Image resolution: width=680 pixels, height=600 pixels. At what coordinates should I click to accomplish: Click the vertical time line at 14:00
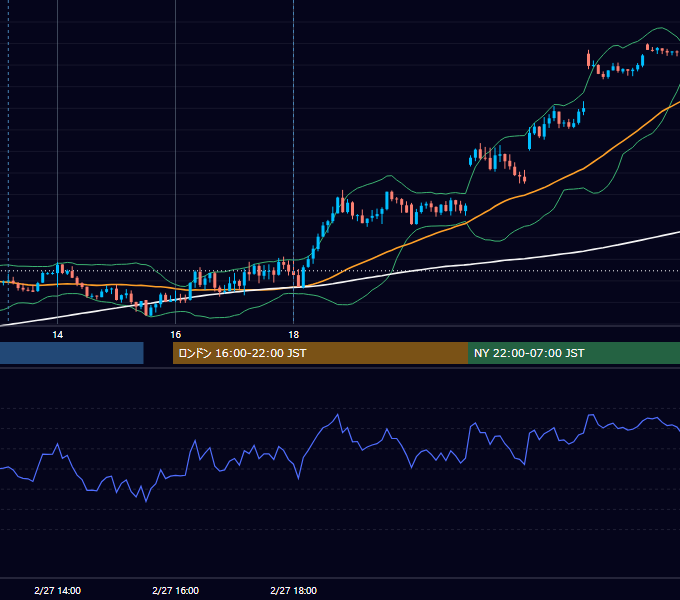point(57,162)
